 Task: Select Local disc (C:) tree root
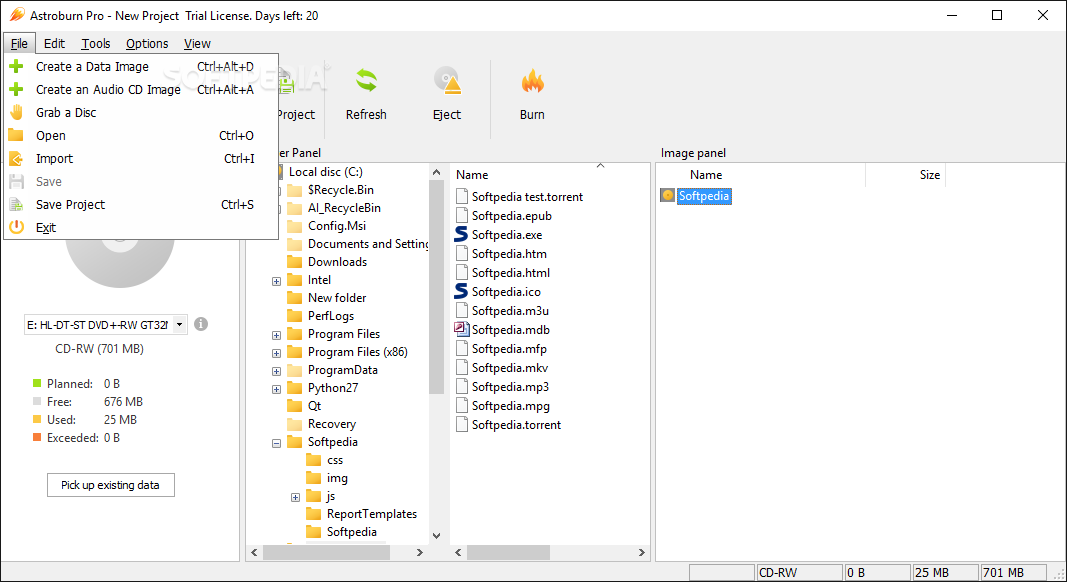click(325, 172)
